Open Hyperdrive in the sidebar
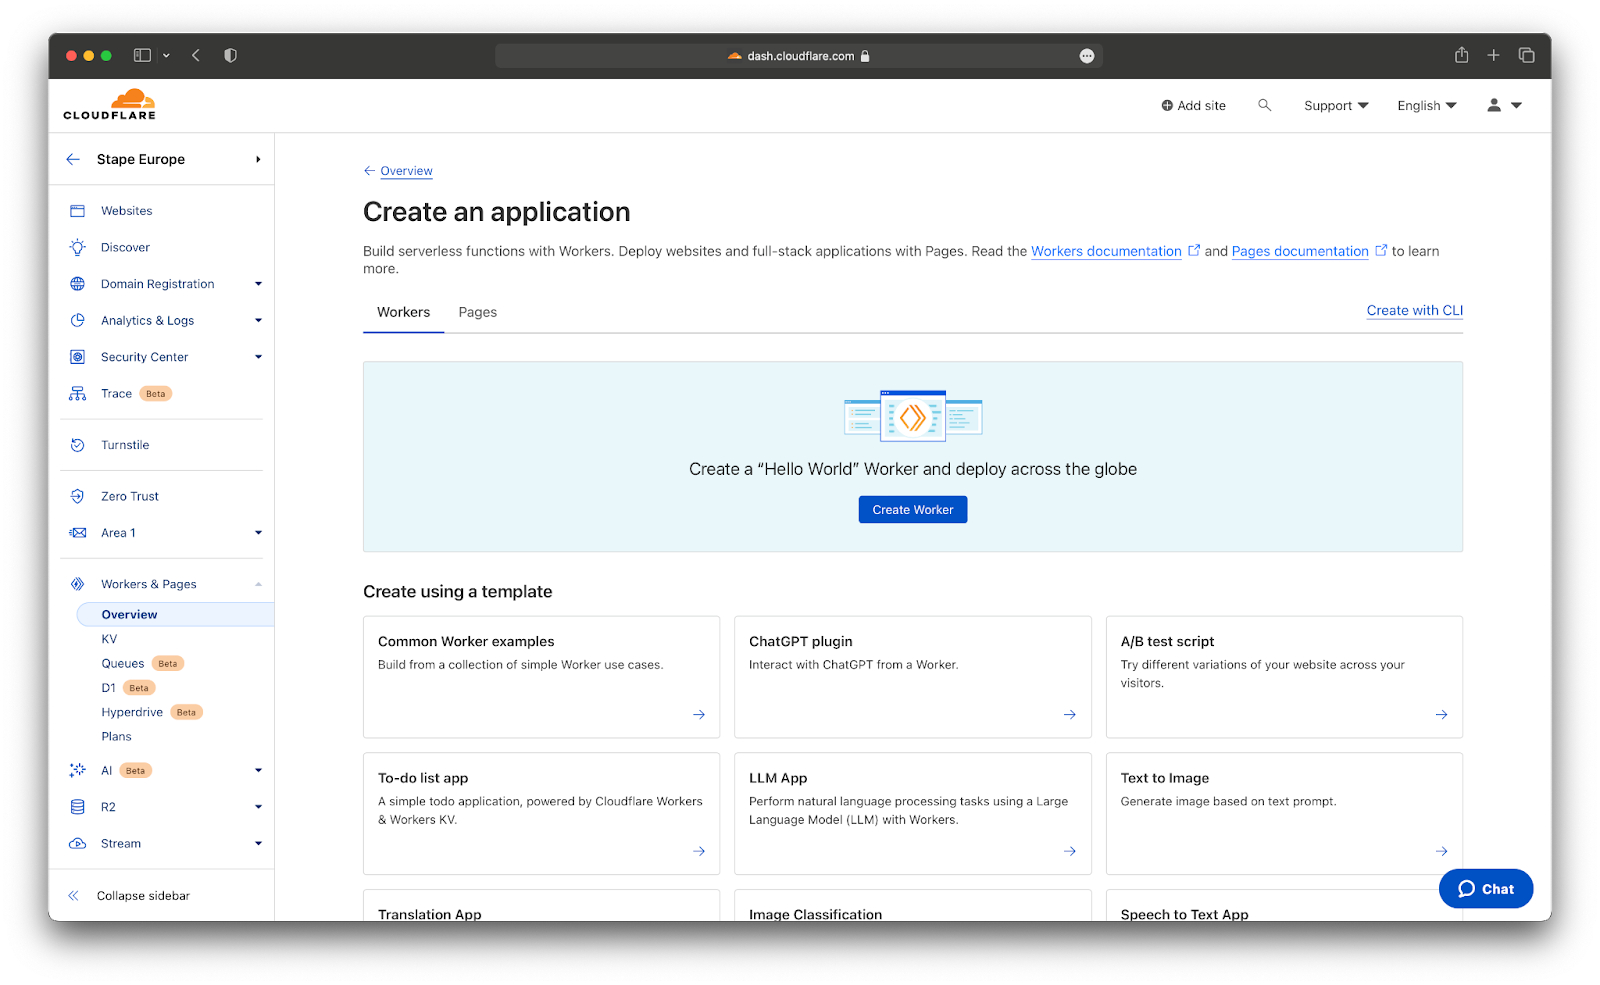The height and width of the screenshot is (985, 1600). click(x=151, y=712)
